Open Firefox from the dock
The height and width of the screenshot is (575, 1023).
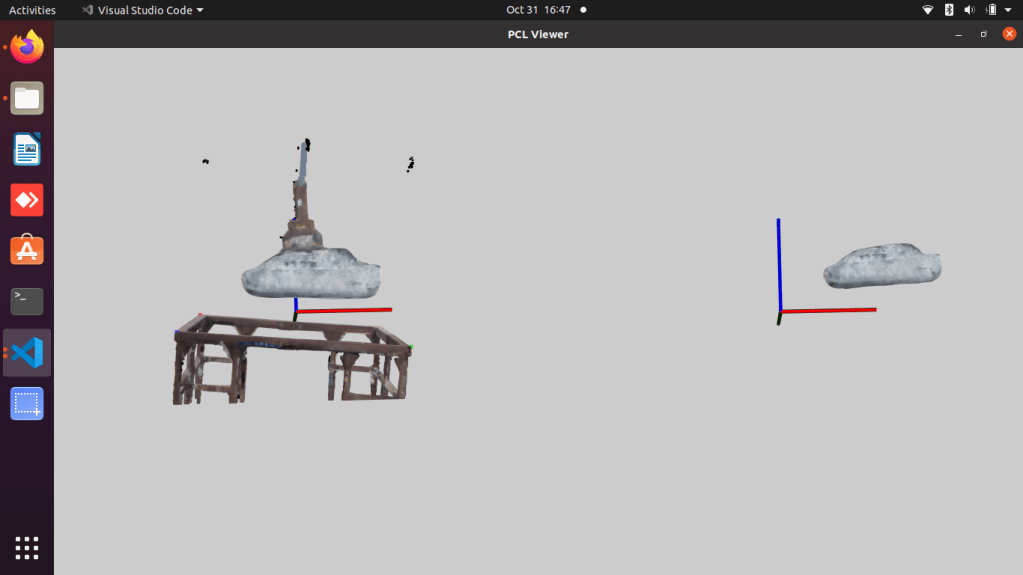click(27, 47)
